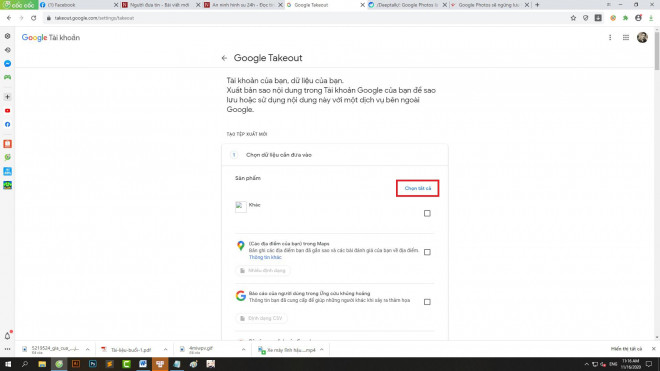Open the game controller icon in sidebar
This screenshot has width=660, height=371.
pos(8,77)
